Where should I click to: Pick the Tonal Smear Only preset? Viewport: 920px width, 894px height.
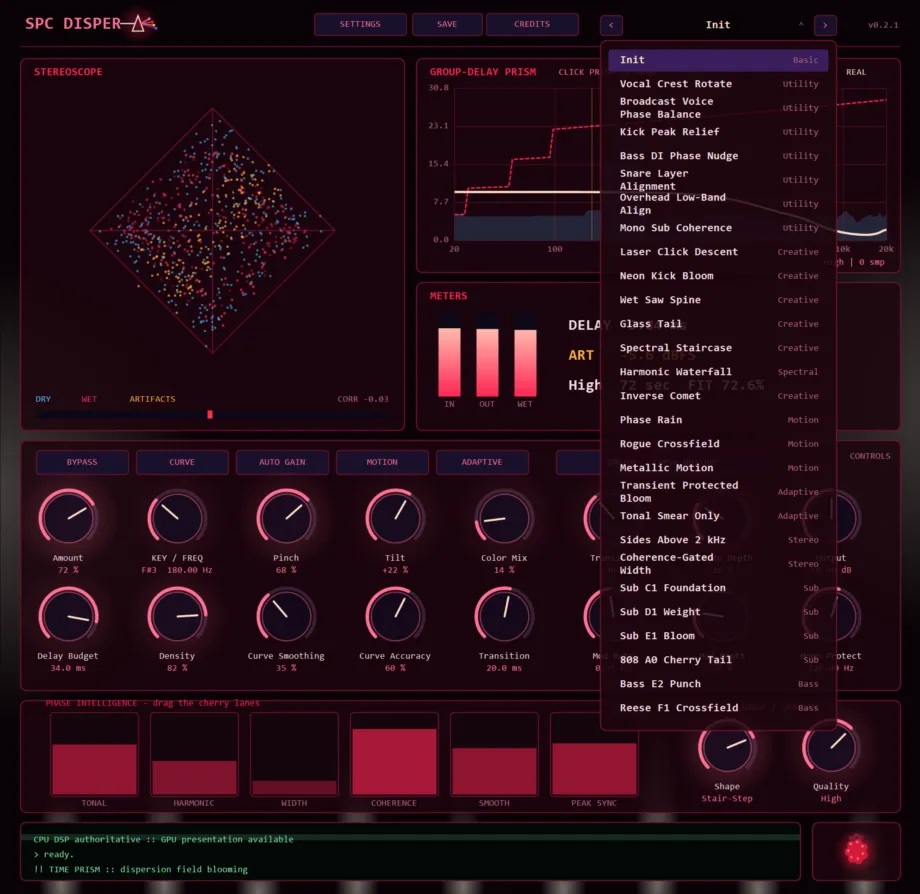[x=718, y=516]
